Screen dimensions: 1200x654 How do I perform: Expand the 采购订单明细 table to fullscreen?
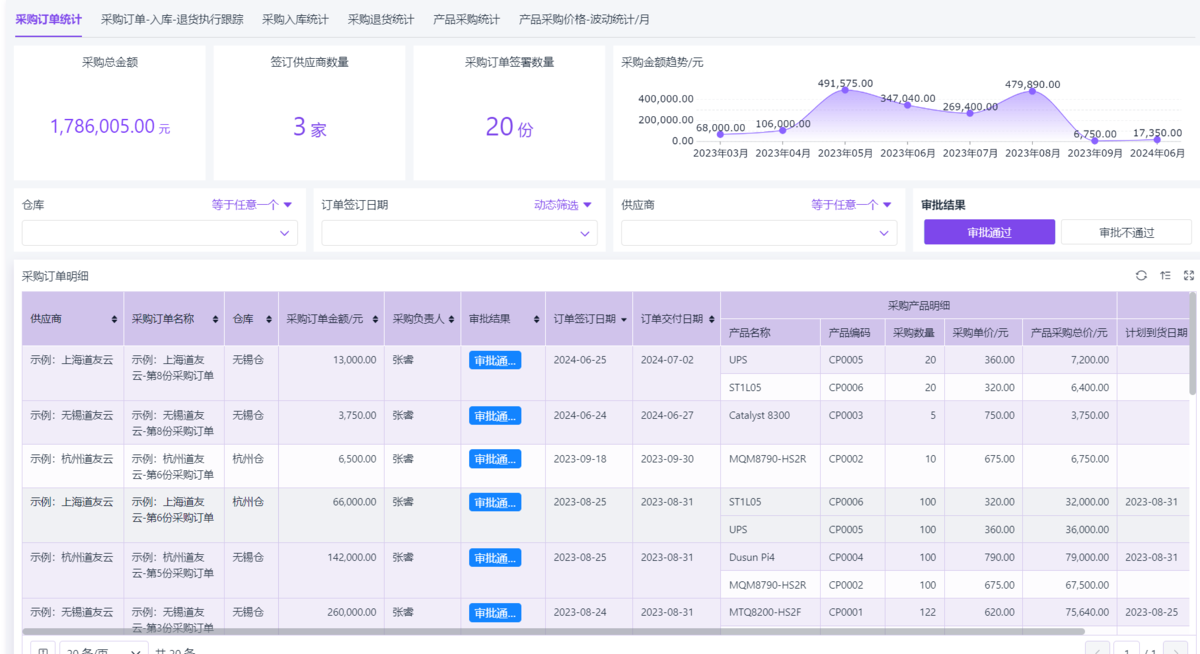(x=1189, y=276)
